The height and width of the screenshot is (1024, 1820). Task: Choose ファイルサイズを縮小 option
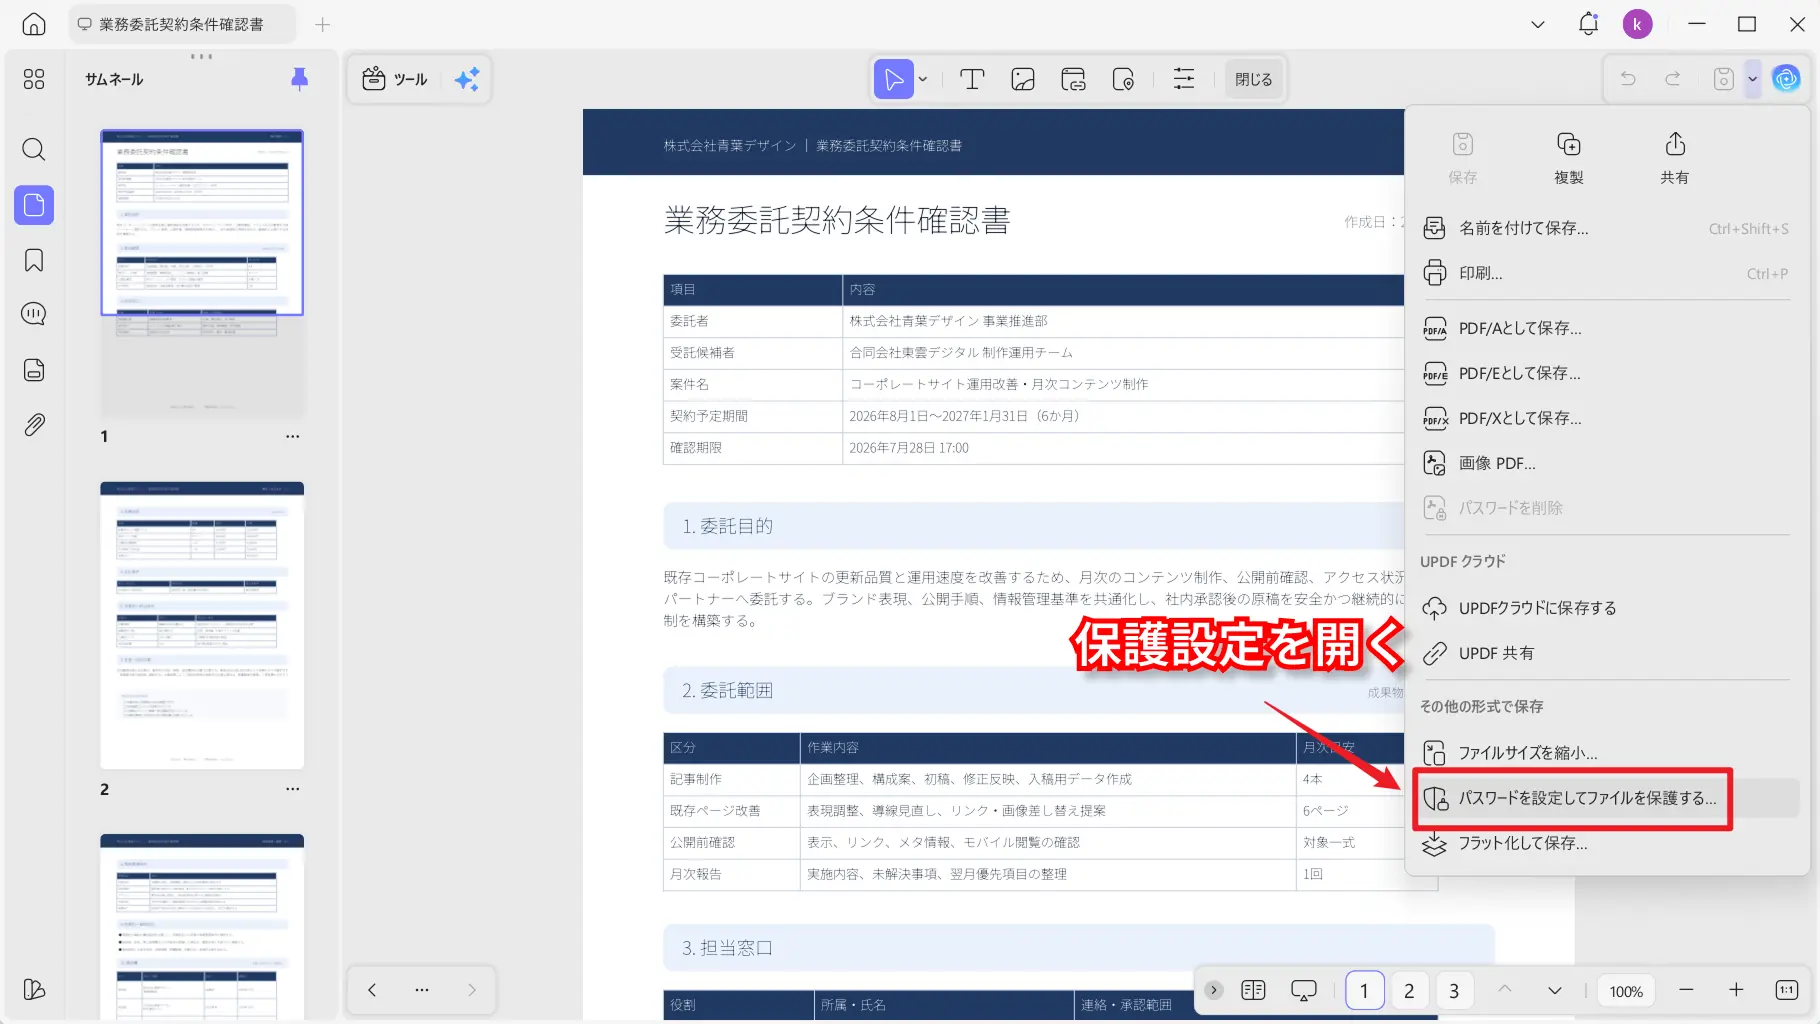[x=1606, y=753]
